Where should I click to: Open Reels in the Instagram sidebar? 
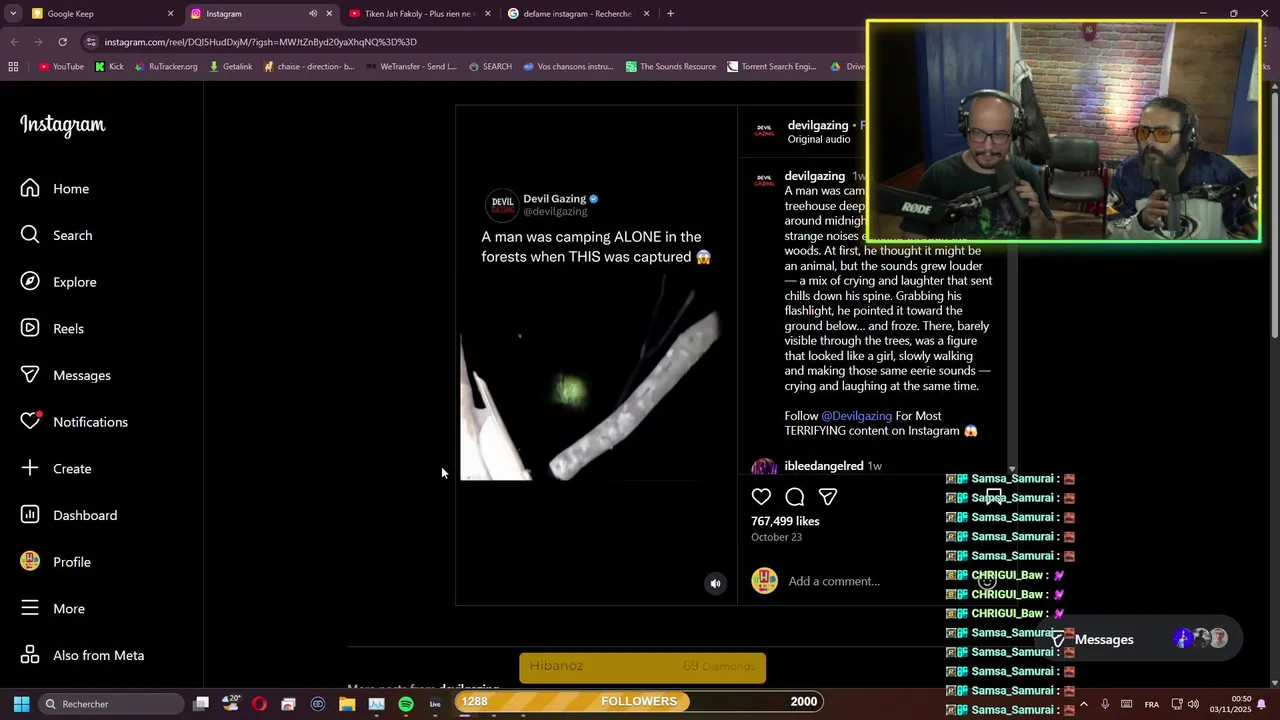point(53,329)
